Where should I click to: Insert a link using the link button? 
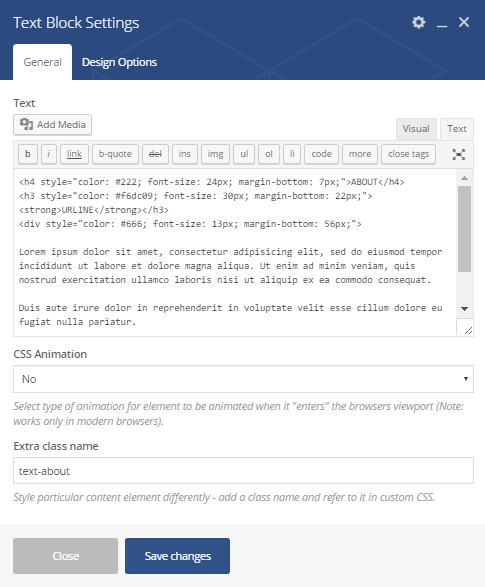[x=74, y=154]
